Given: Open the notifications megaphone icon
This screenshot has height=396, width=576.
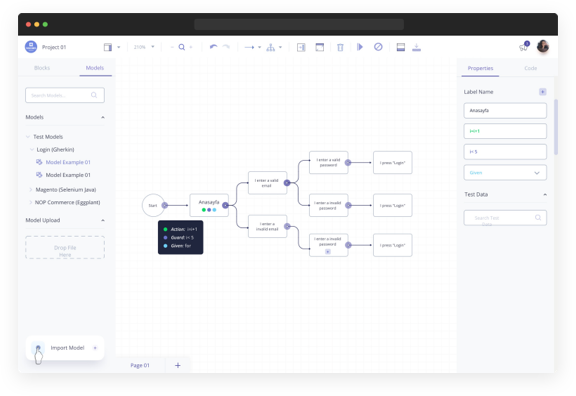Looking at the screenshot, I should 523,47.
